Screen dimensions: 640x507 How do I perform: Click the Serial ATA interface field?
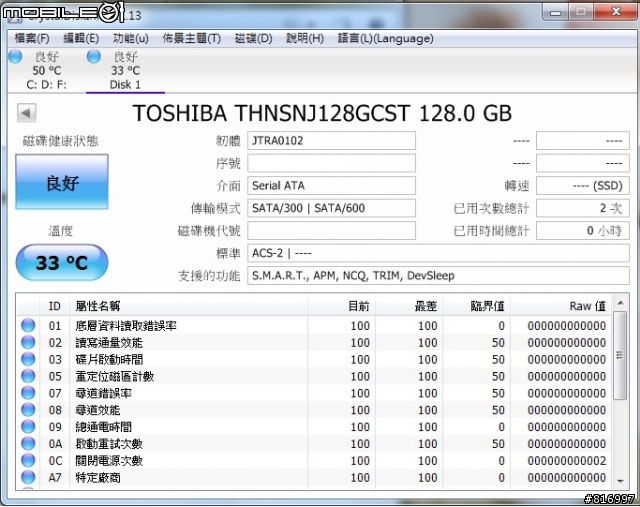[x=331, y=186]
